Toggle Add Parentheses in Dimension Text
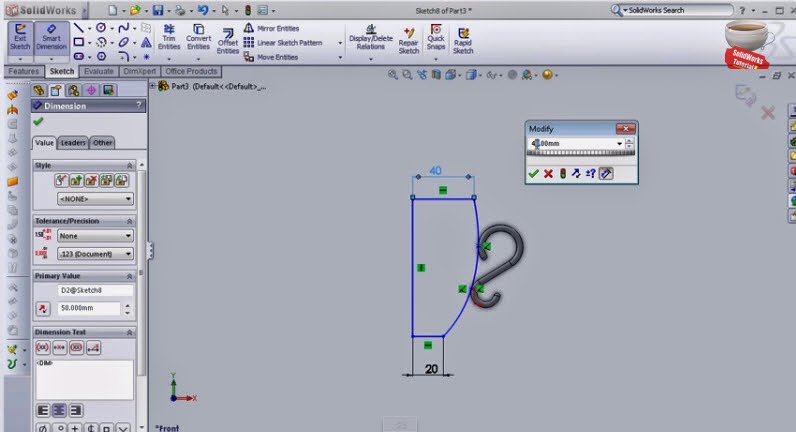This screenshot has height=432, width=796. [x=43, y=348]
